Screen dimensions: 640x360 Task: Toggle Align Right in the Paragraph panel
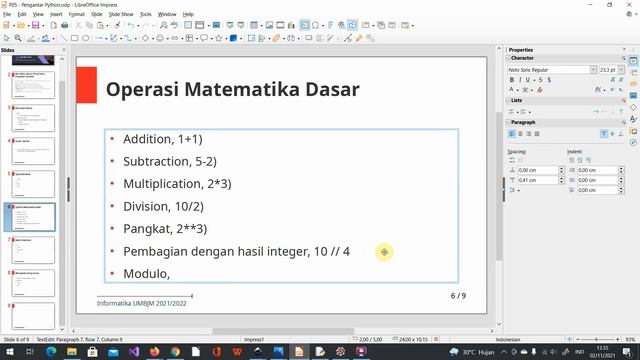pyautogui.click(x=529, y=134)
